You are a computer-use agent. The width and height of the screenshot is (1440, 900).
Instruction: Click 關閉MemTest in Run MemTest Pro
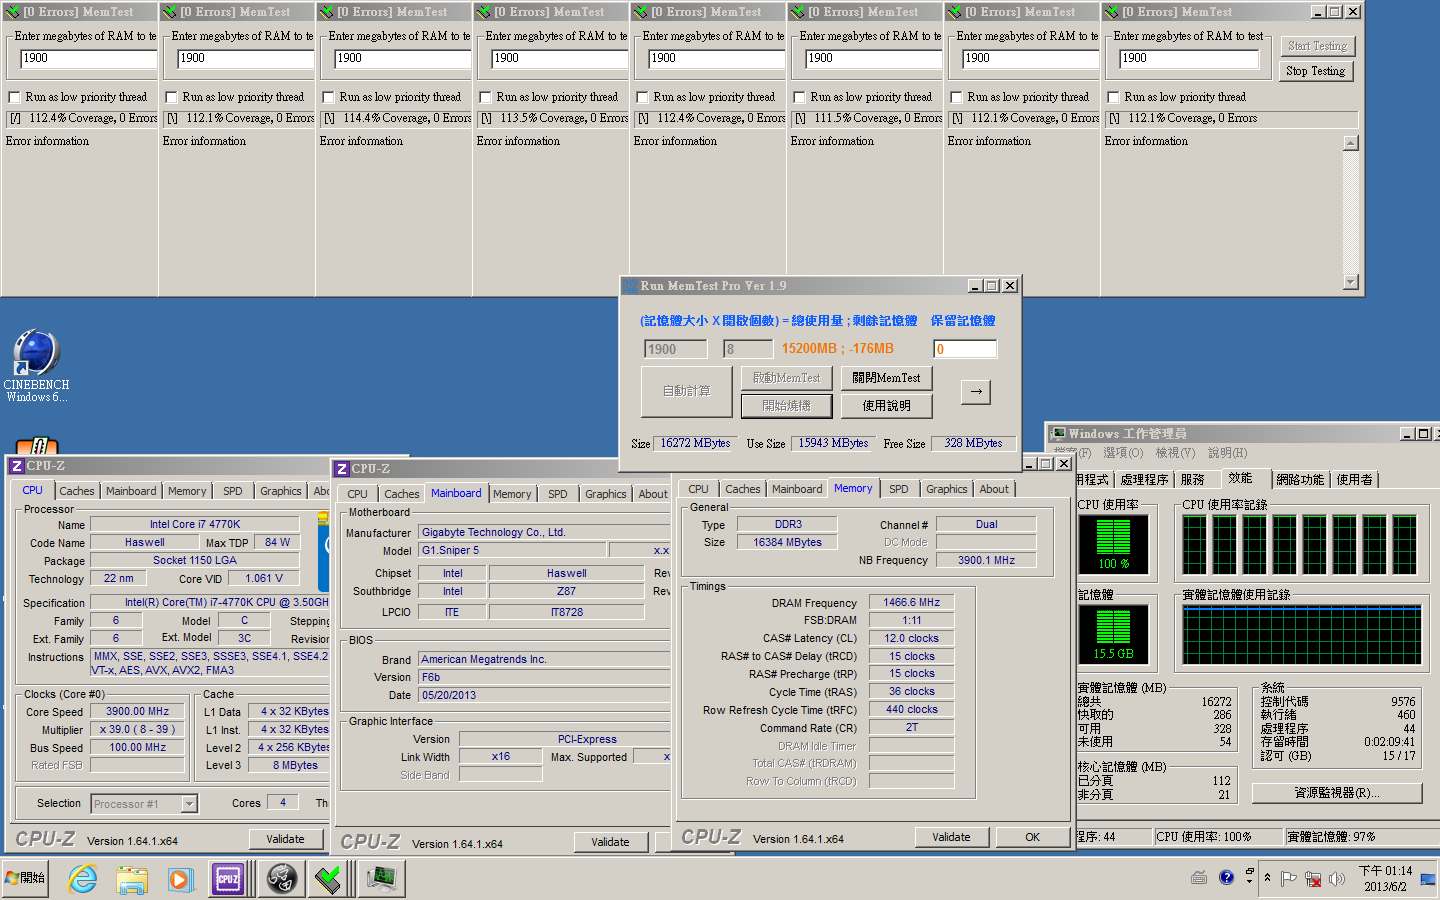(886, 378)
